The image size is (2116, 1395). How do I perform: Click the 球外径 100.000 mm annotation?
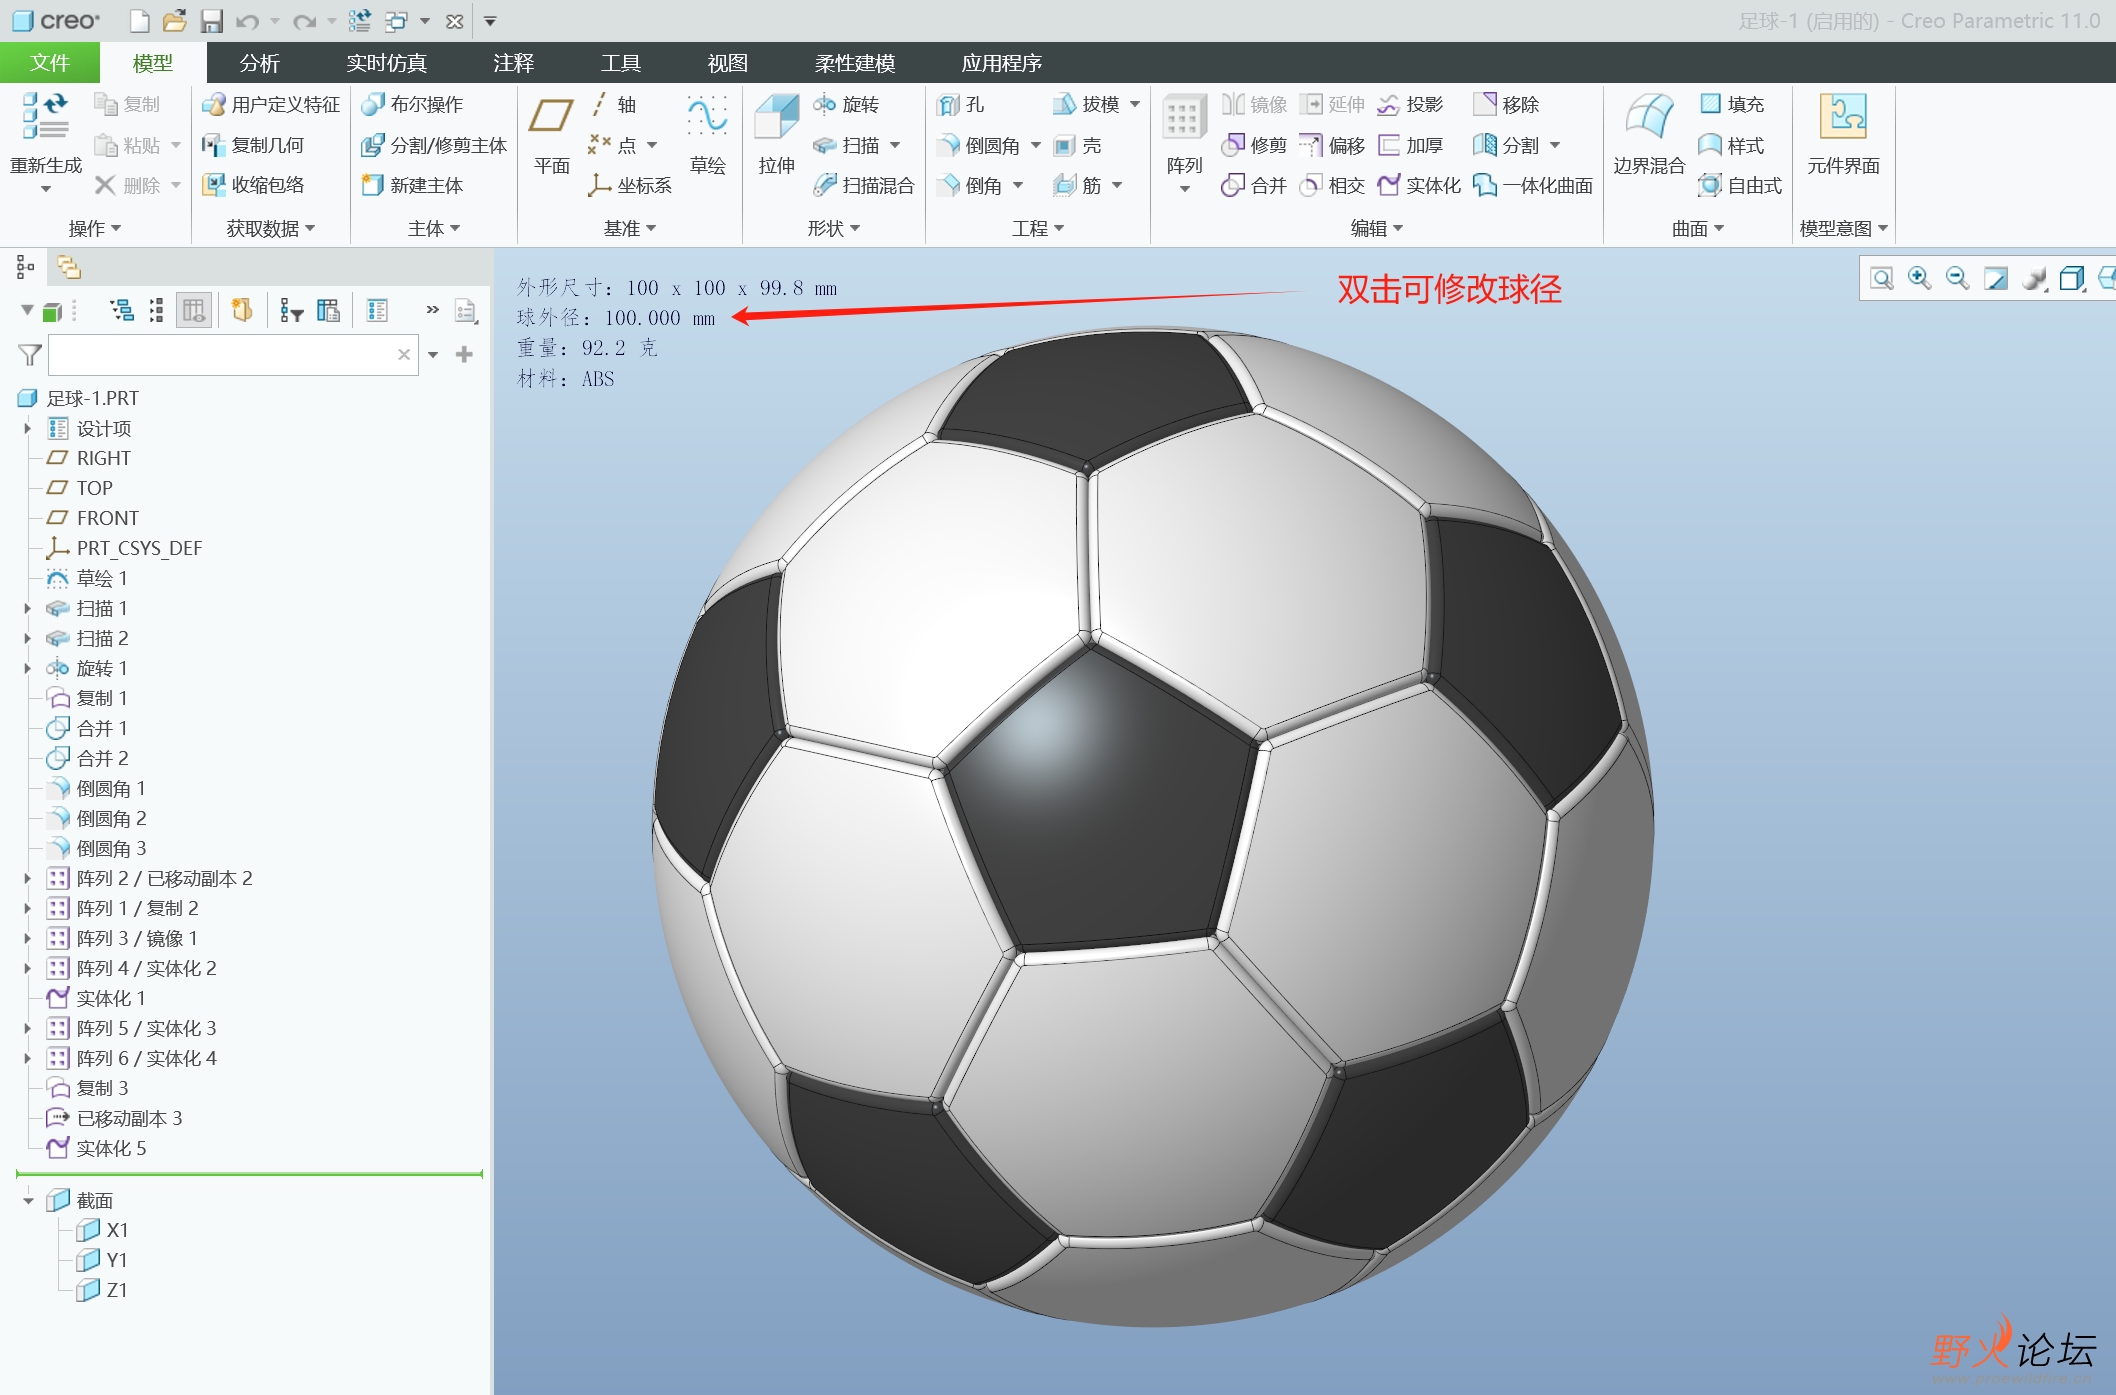coord(616,318)
